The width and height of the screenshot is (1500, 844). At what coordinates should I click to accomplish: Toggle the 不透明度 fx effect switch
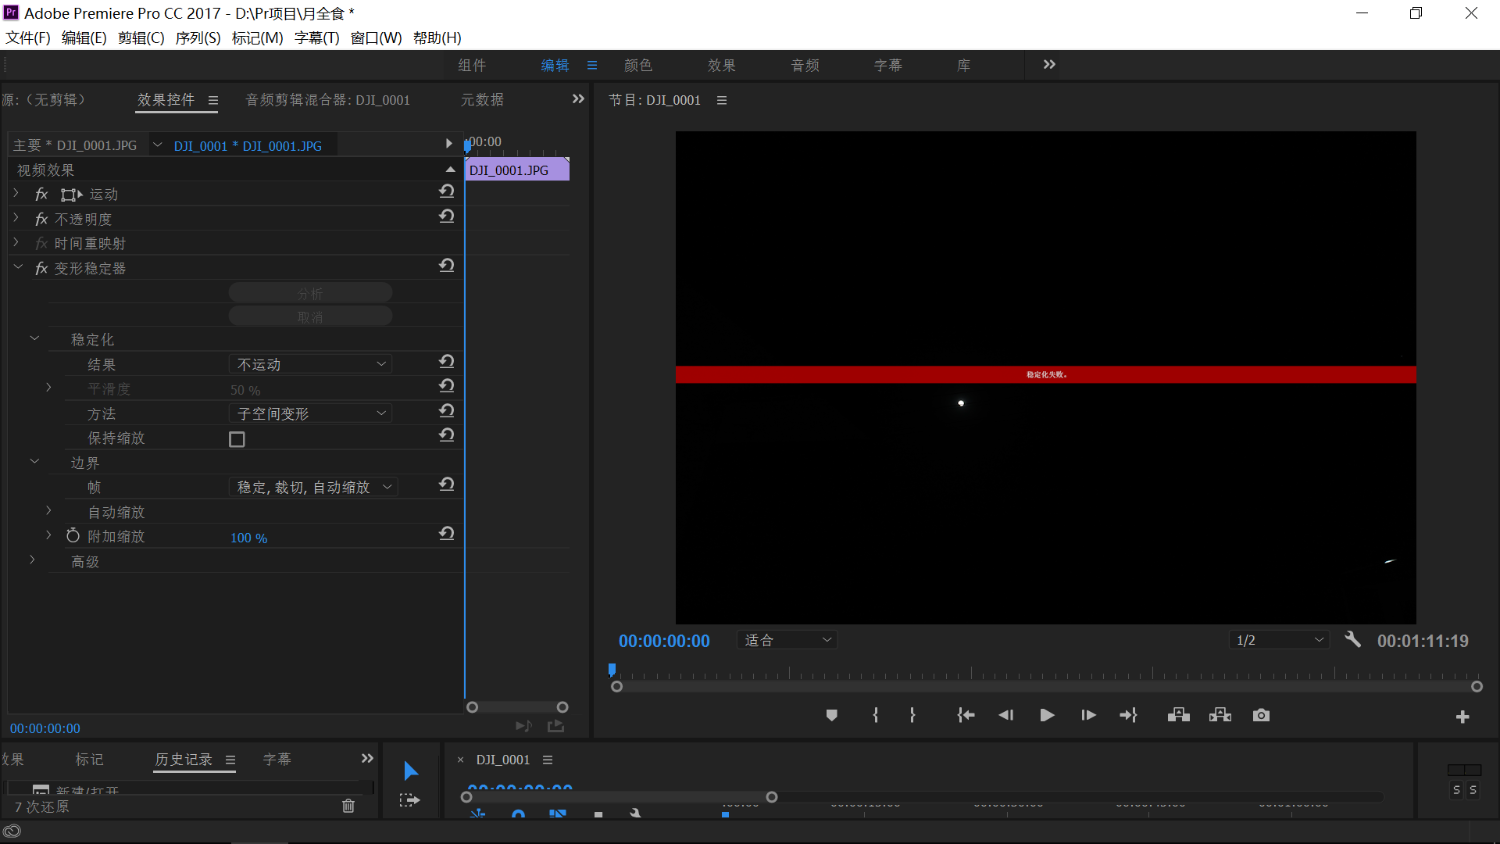pyautogui.click(x=41, y=219)
